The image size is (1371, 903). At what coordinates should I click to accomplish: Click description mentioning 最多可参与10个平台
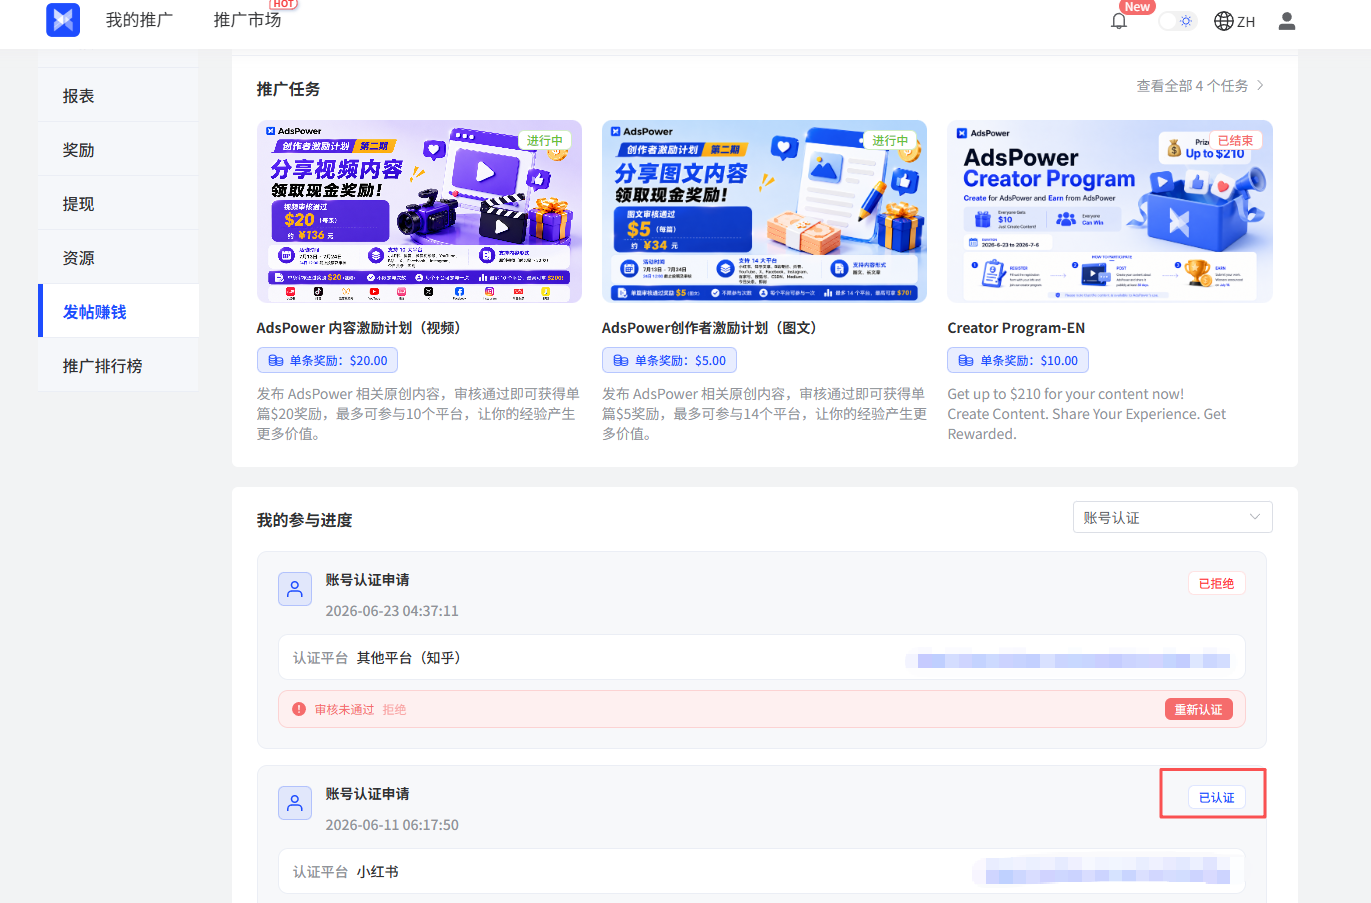pyautogui.click(x=418, y=414)
